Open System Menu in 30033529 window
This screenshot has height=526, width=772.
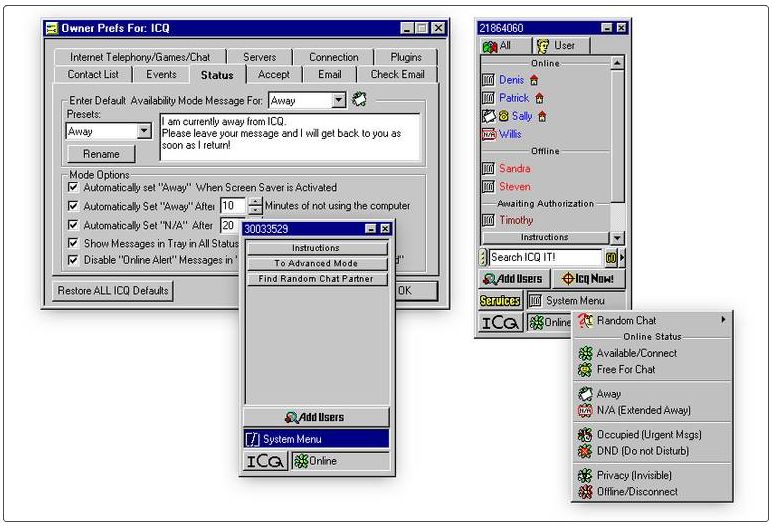pos(316,439)
